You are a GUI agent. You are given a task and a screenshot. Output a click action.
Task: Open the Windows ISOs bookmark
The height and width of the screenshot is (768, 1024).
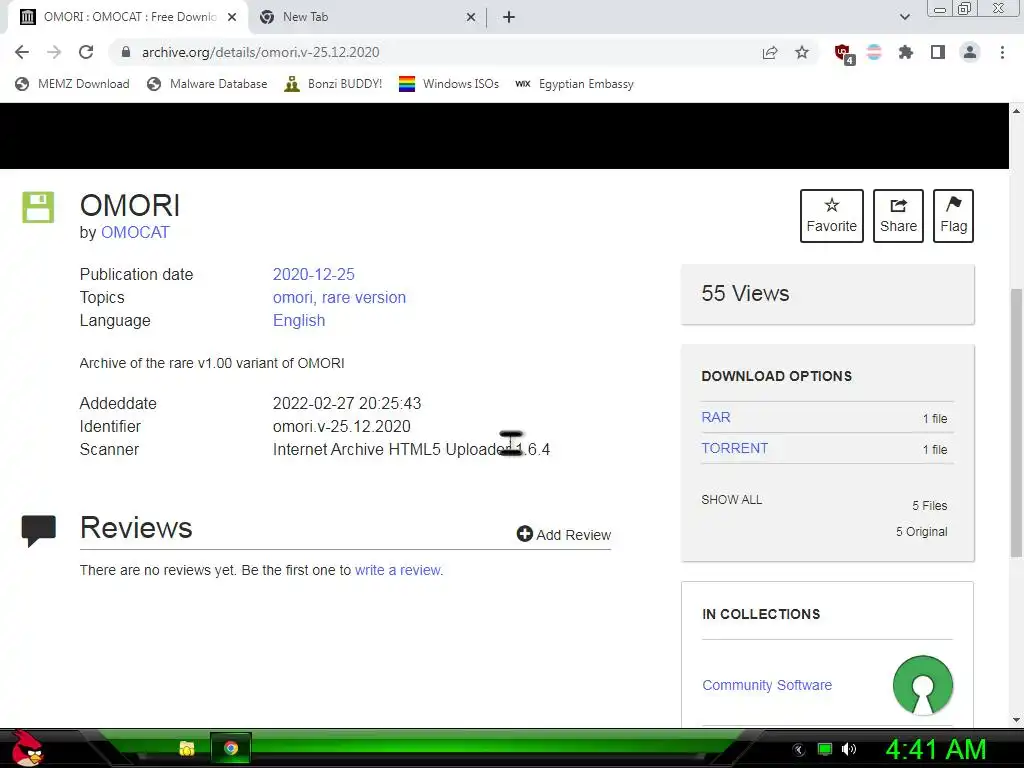(449, 84)
